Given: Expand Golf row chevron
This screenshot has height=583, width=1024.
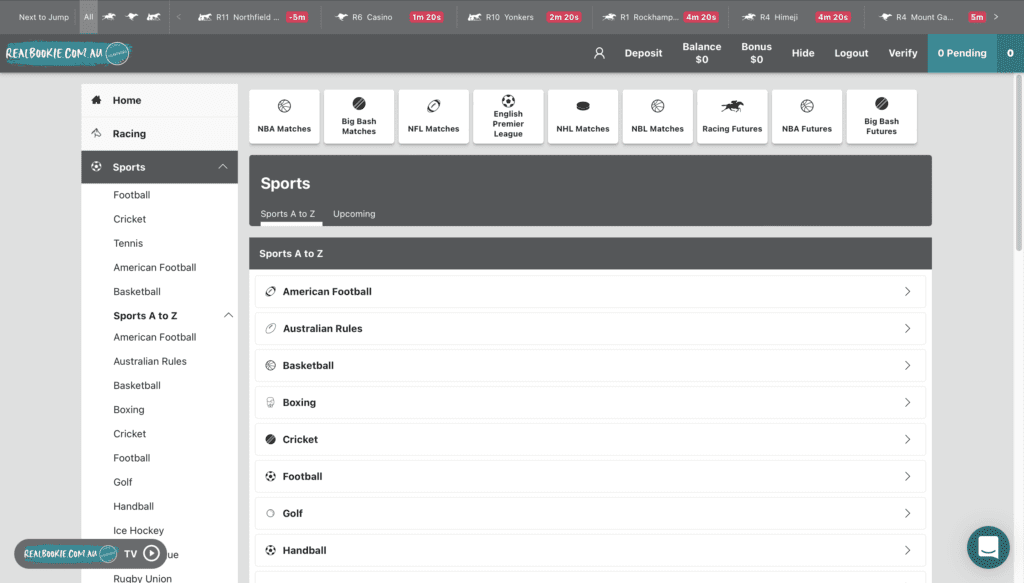Looking at the screenshot, I should tap(907, 513).
